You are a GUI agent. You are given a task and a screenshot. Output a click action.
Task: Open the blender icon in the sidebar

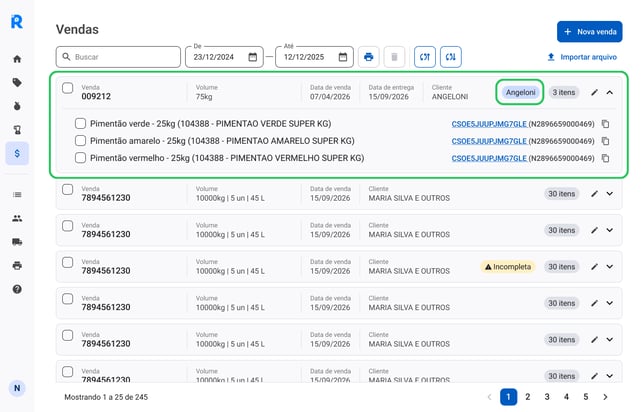pos(17,130)
